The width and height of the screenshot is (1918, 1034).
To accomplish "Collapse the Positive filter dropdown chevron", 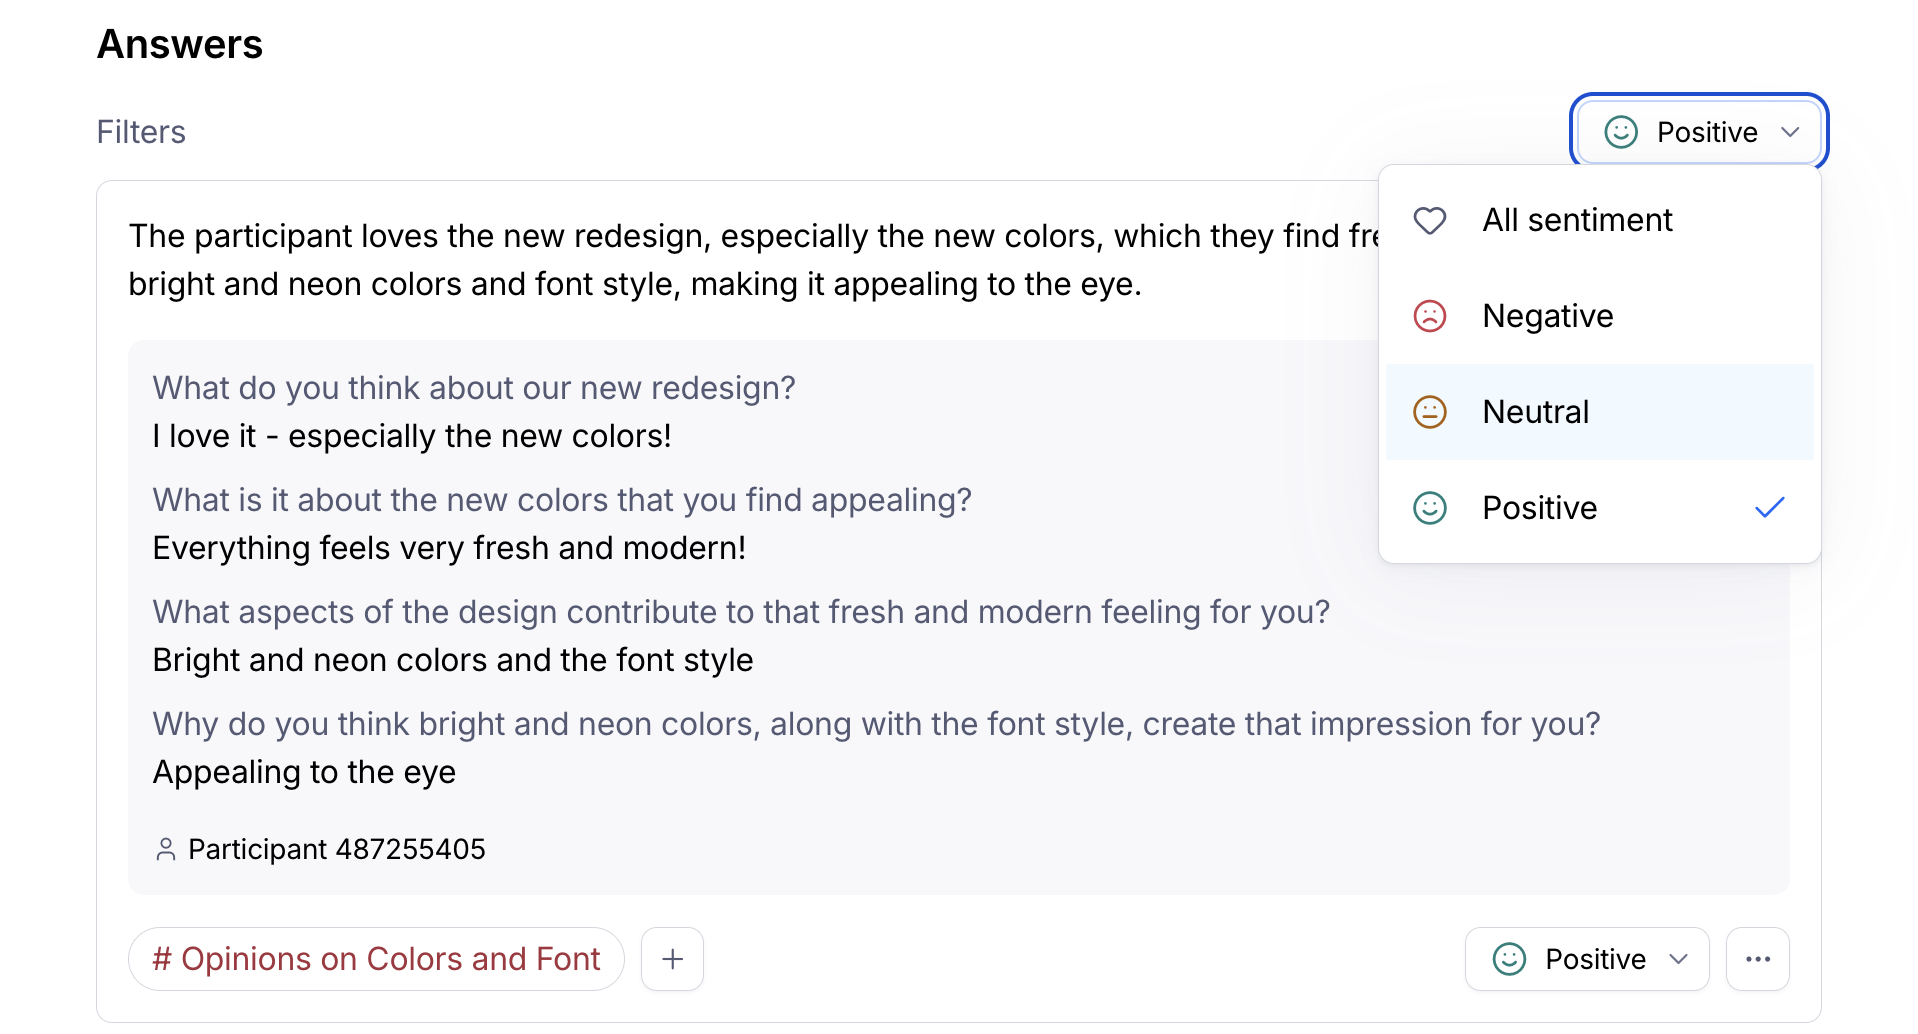I will [1790, 132].
